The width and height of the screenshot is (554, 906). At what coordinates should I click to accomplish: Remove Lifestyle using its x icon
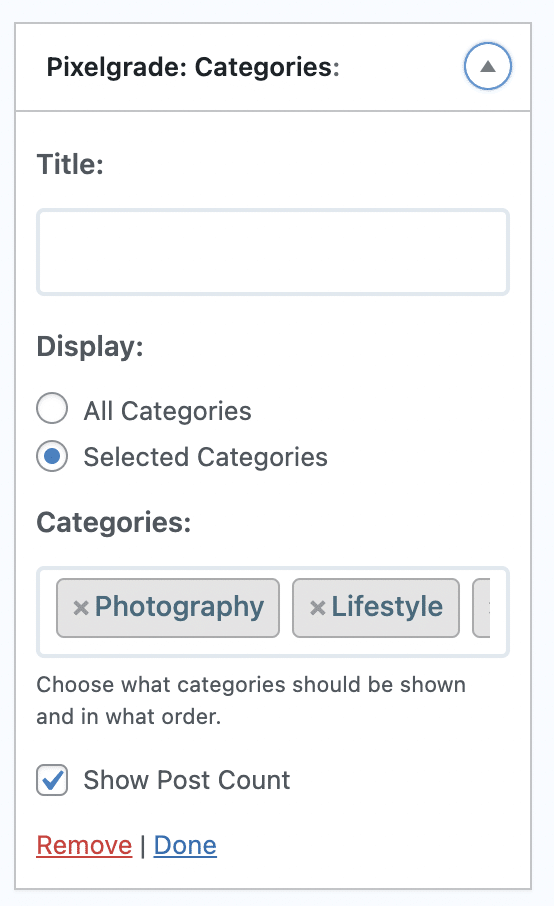tap(318, 608)
